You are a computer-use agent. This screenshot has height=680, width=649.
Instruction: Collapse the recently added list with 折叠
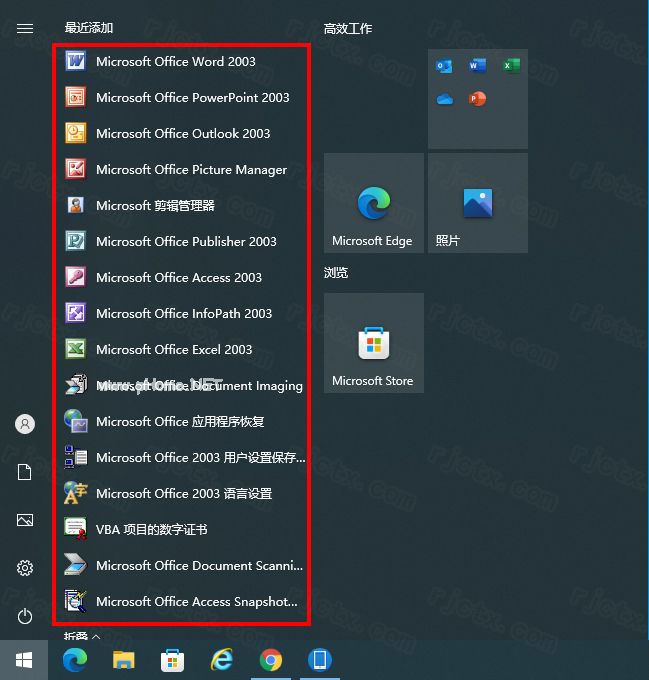(82, 636)
